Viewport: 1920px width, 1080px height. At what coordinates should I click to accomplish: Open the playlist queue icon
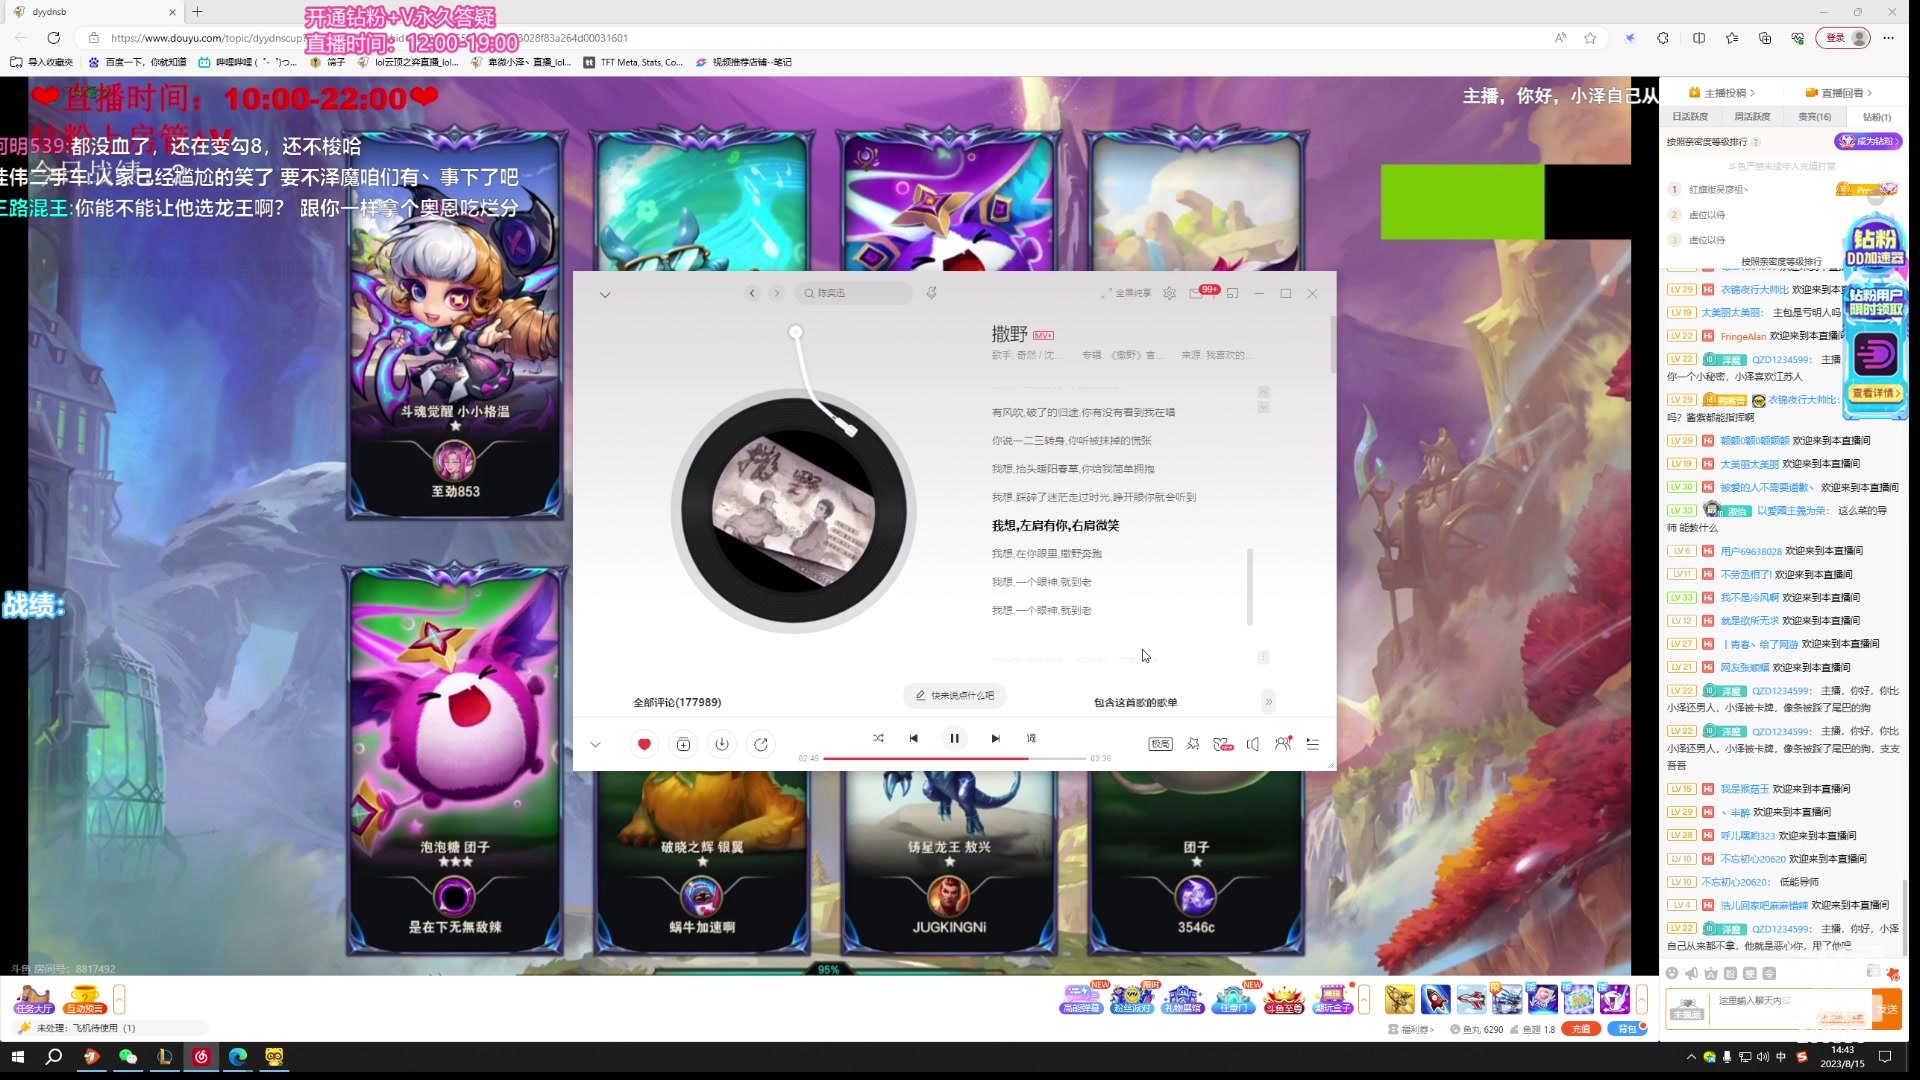1313,744
